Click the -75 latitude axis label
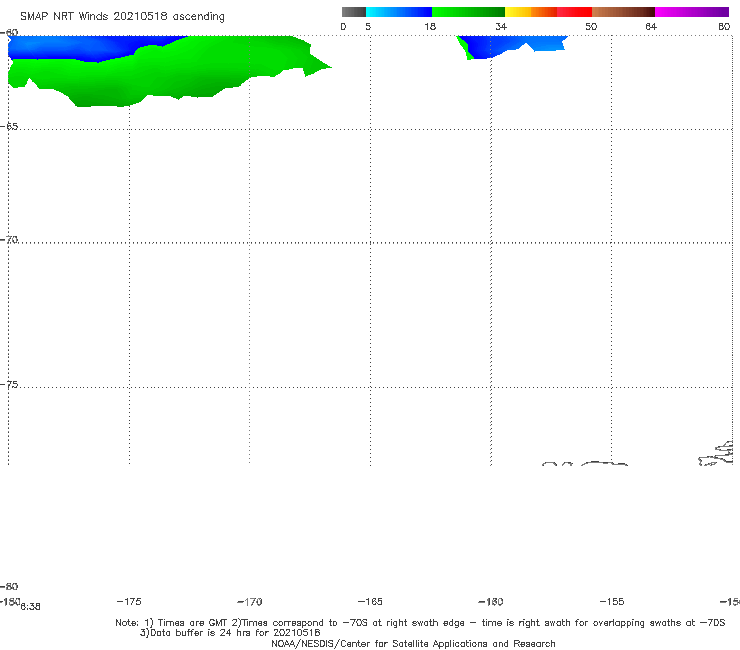 point(9,385)
